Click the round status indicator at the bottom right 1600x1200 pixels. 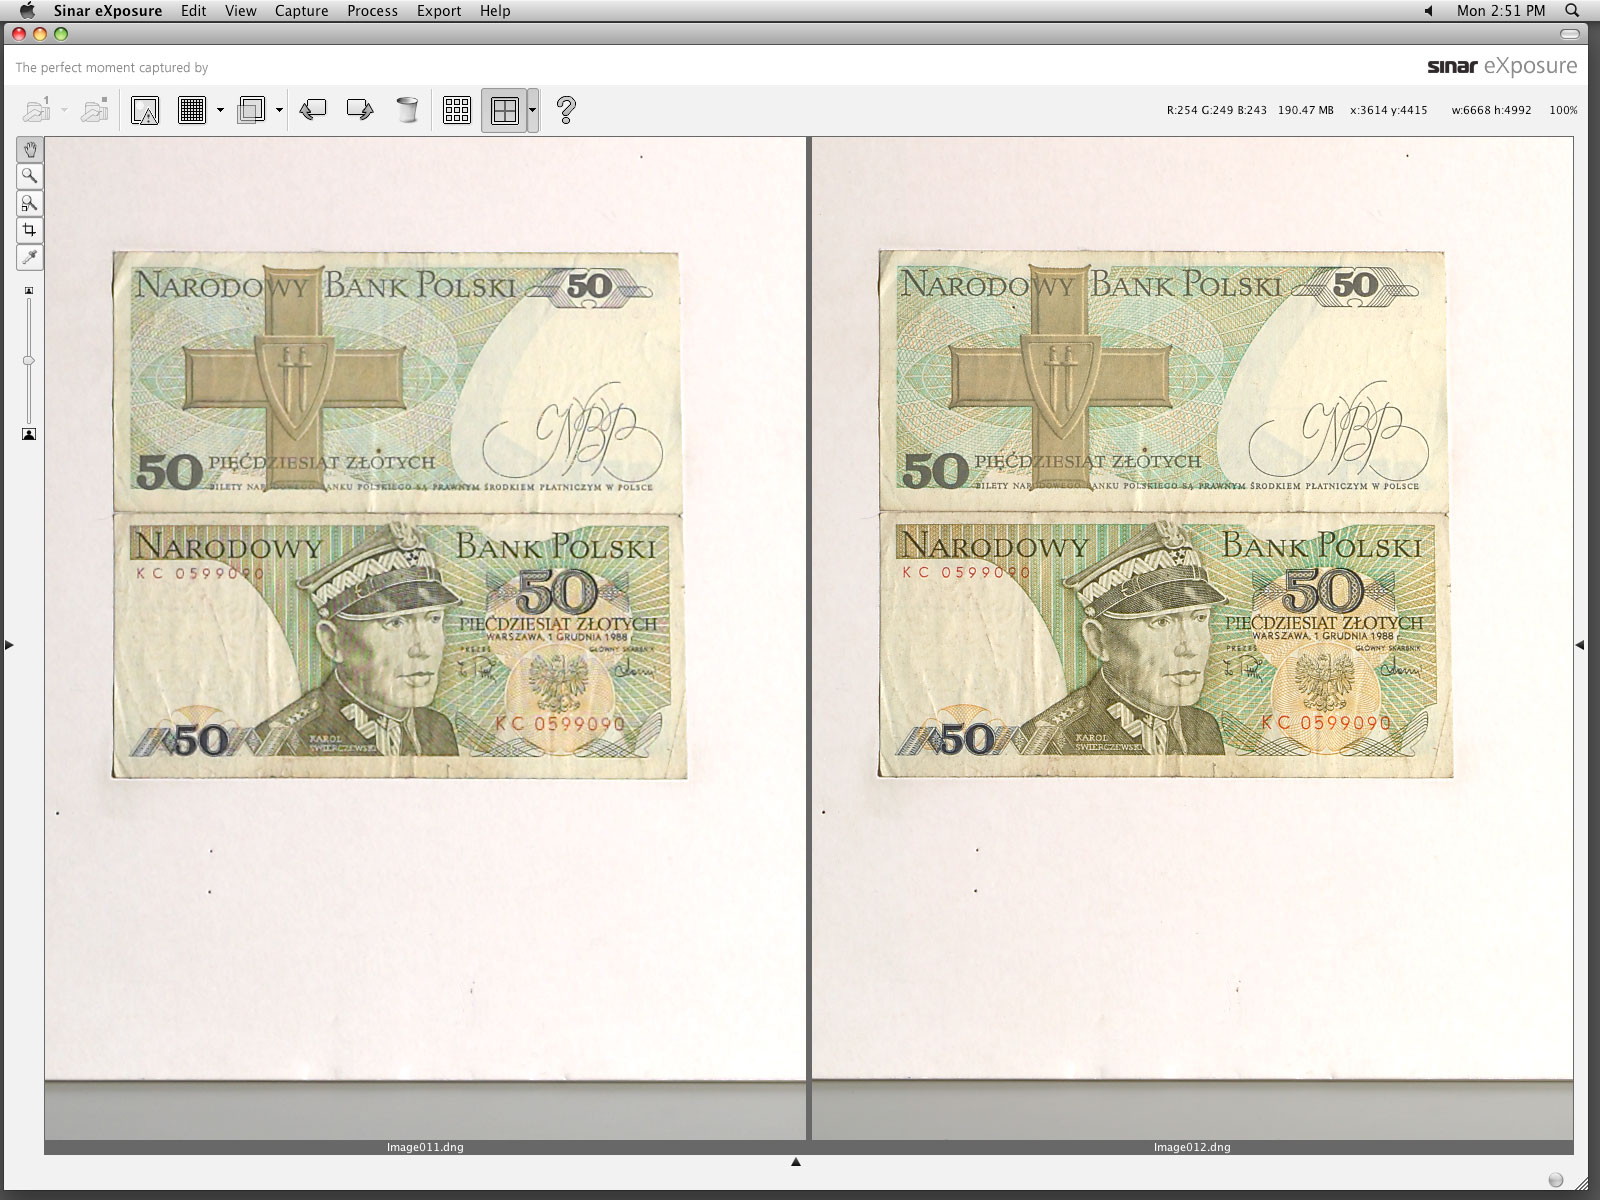coord(1555,1180)
